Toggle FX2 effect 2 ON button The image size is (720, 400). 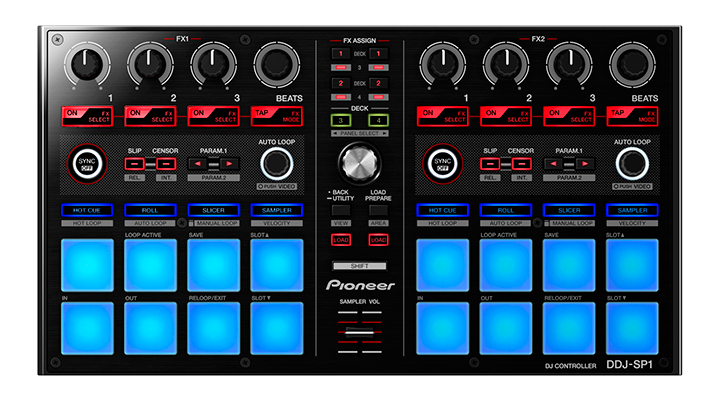pyautogui.click(x=506, y=116)
